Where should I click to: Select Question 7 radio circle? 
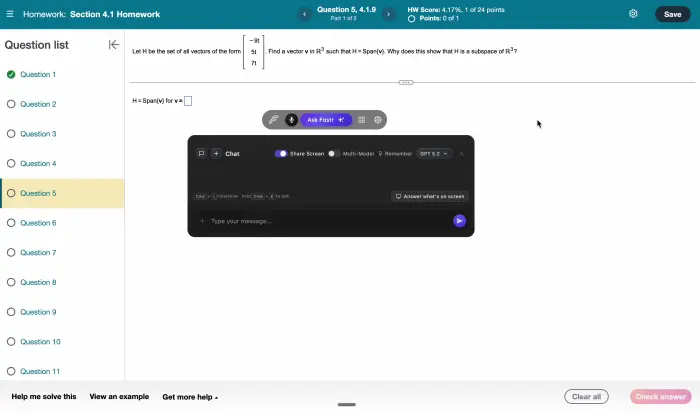pyautogui.click(x=11, y=252)
